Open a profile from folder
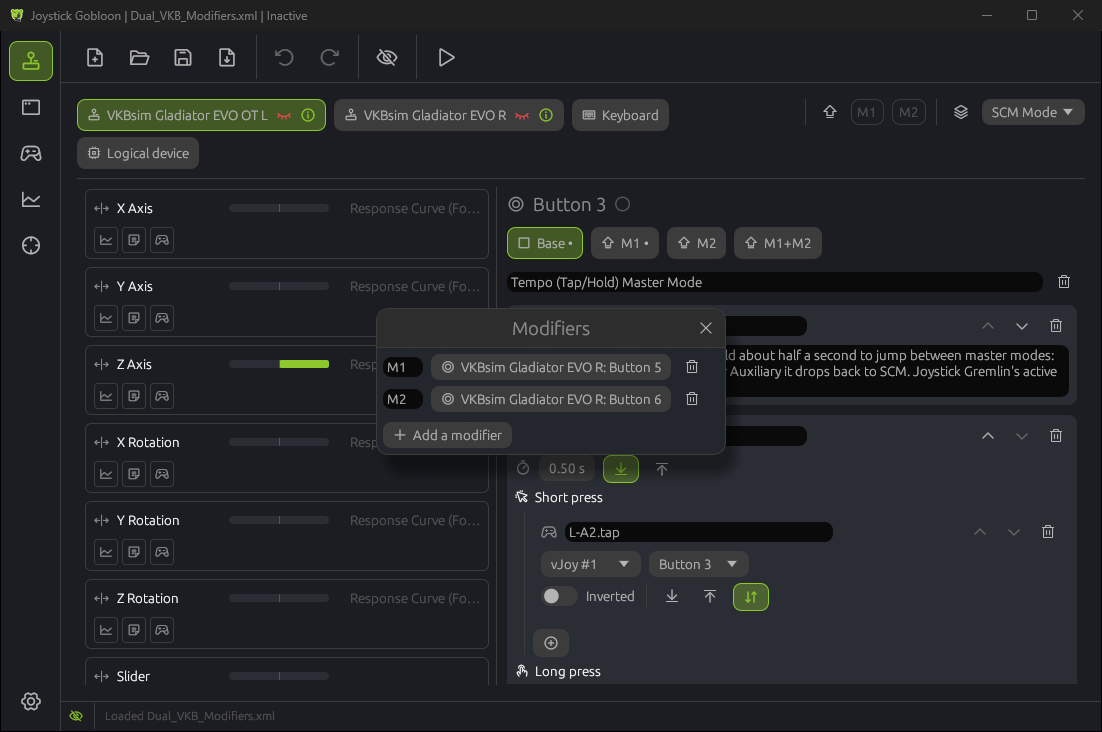Screen dimensions: 1102x732 139,58
